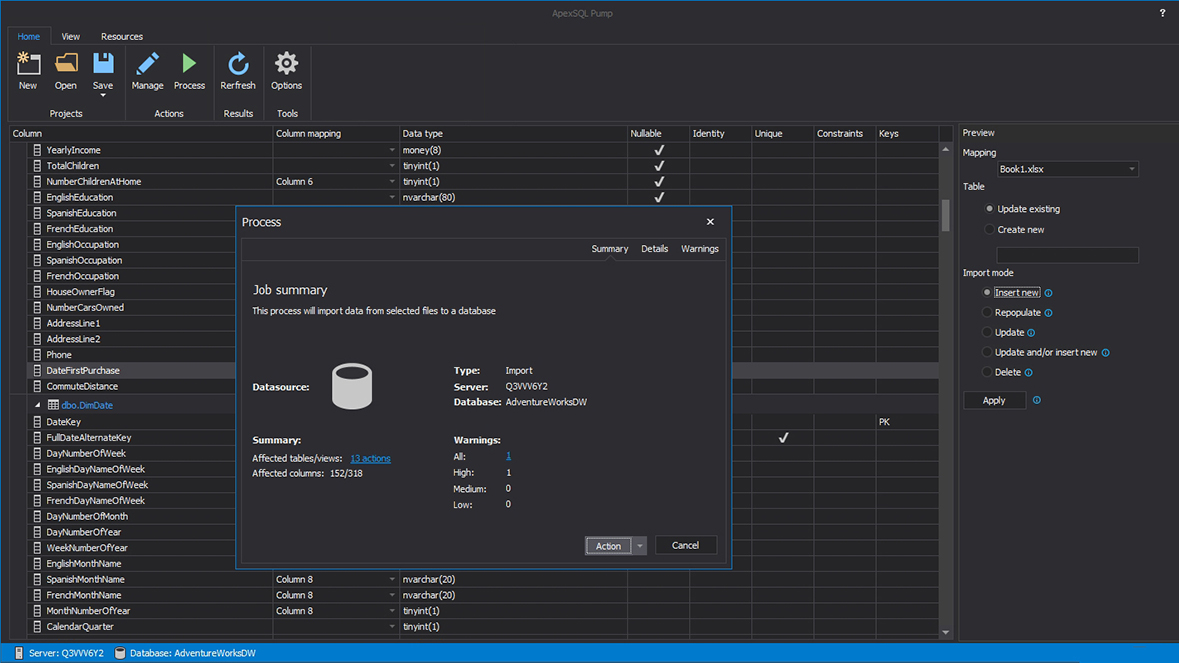Screen dimensions: 1179x663
Task: Cancel the Process dialog
Action: (x=685, y=545)
